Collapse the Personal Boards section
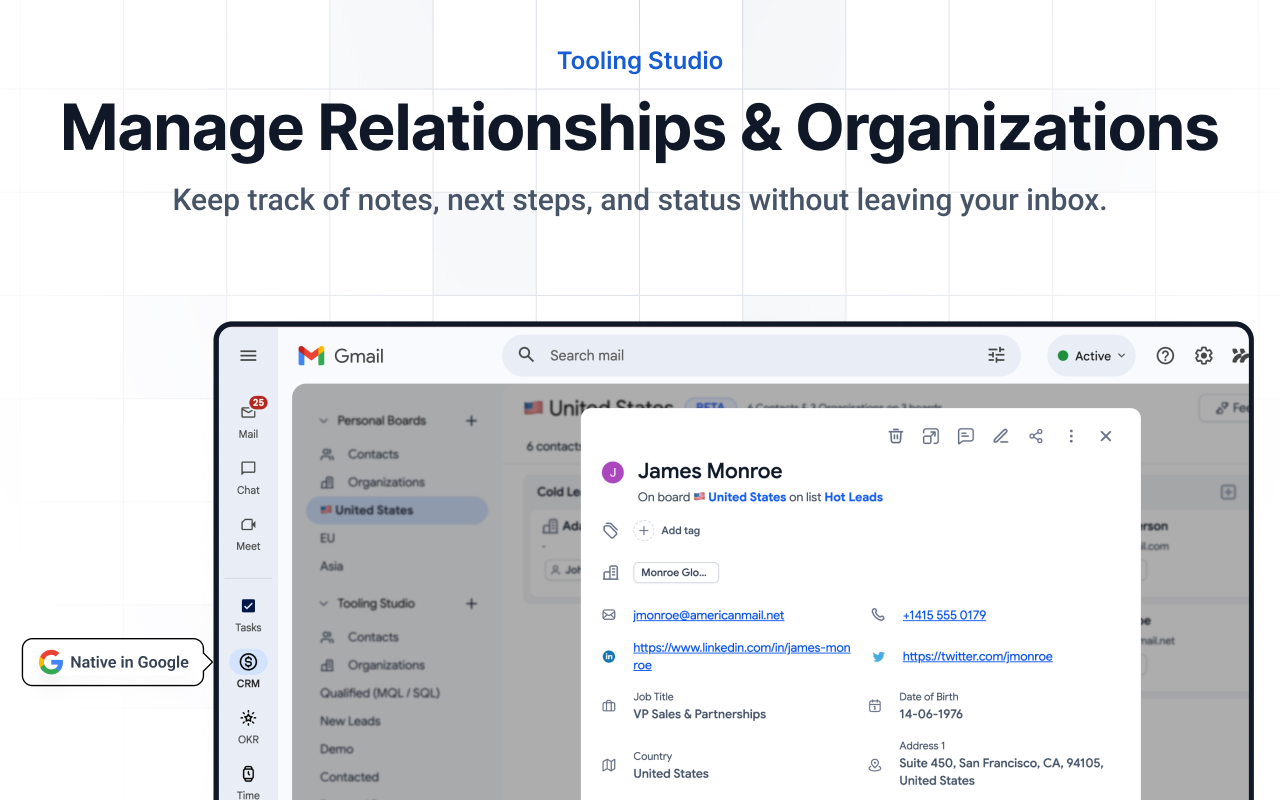The height and width of the screenshot is (800, 1280). [323, 421]
